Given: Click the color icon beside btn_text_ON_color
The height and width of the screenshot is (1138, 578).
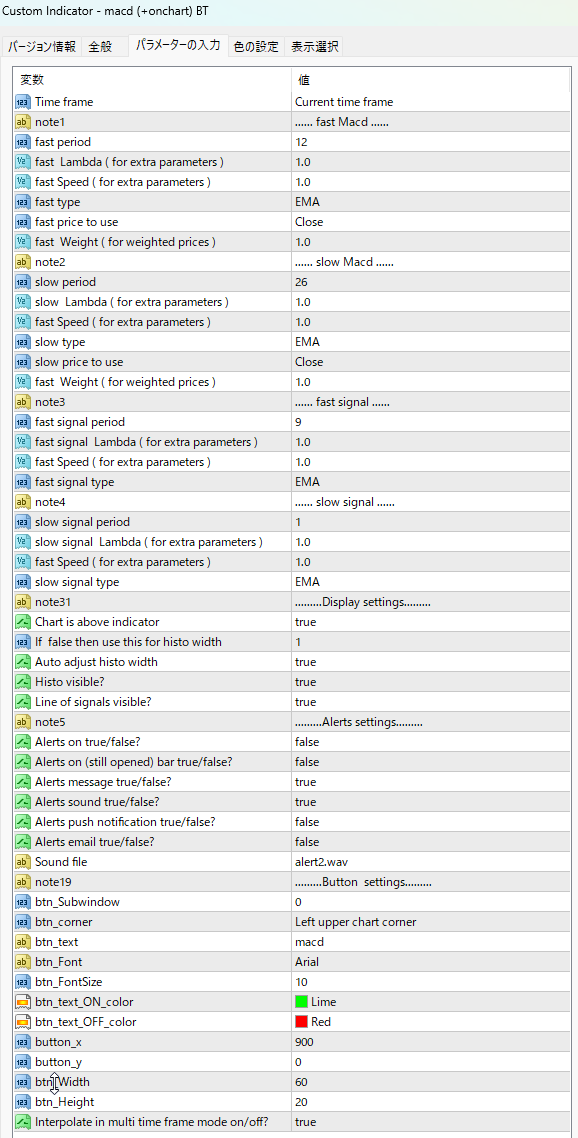Looking at the screenshot, I should 23,1002.
